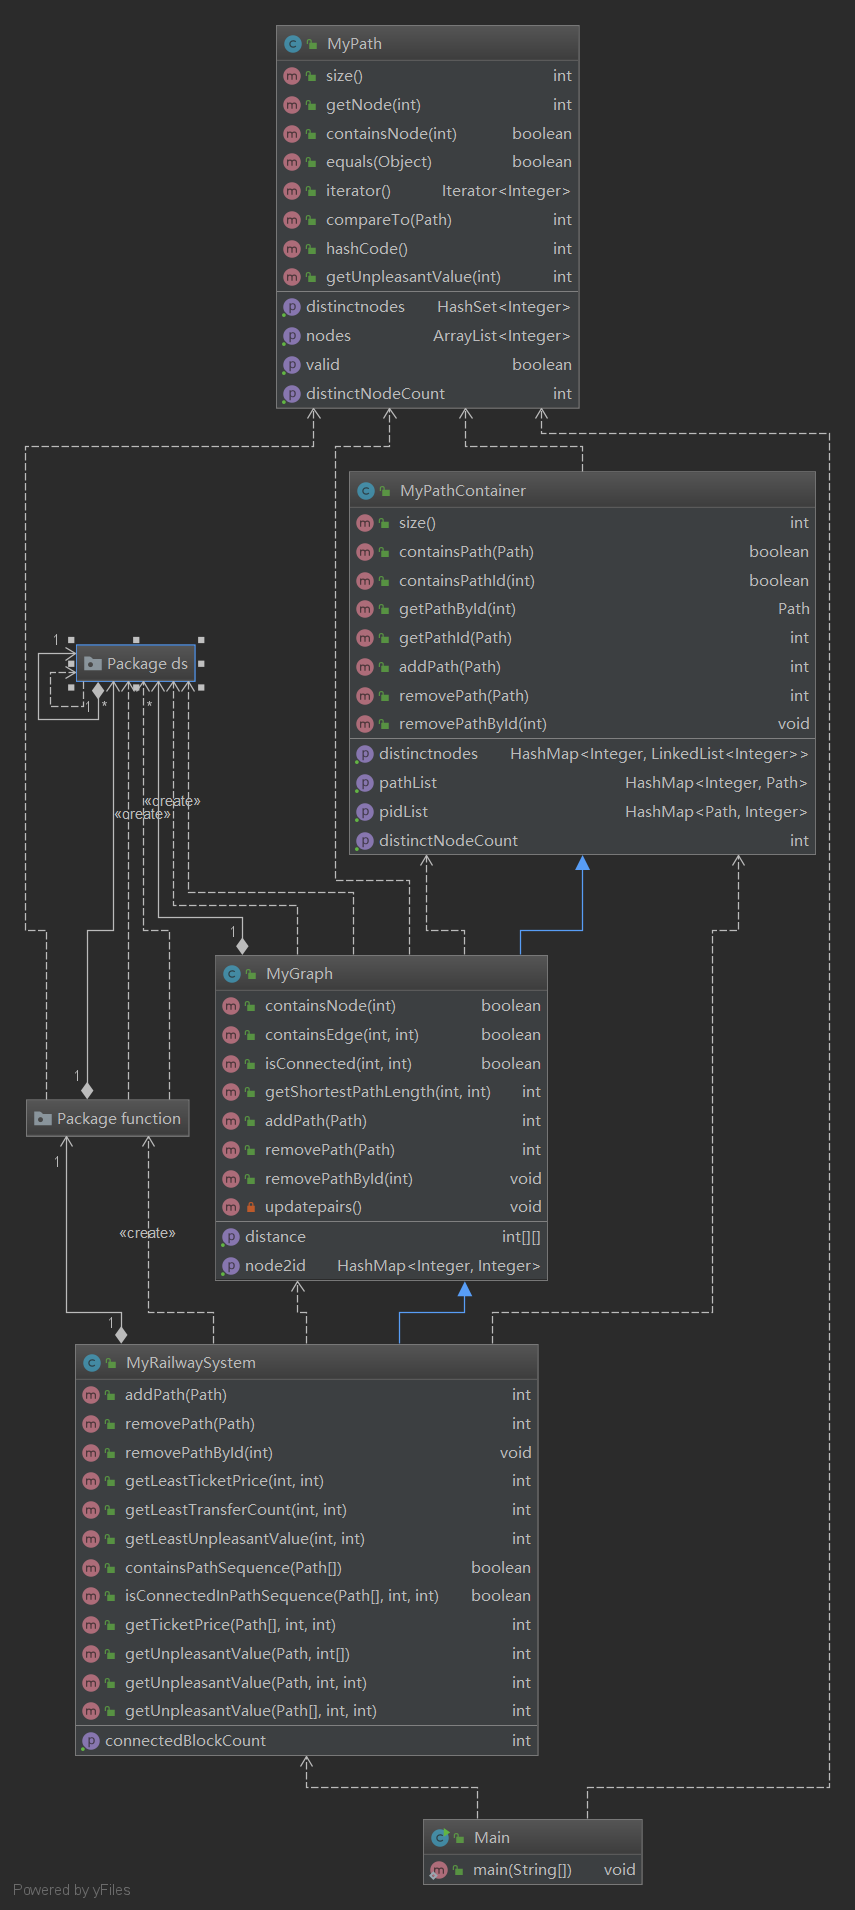
Task: Click the Main class runnable icon
Action: coord(440,1838)
